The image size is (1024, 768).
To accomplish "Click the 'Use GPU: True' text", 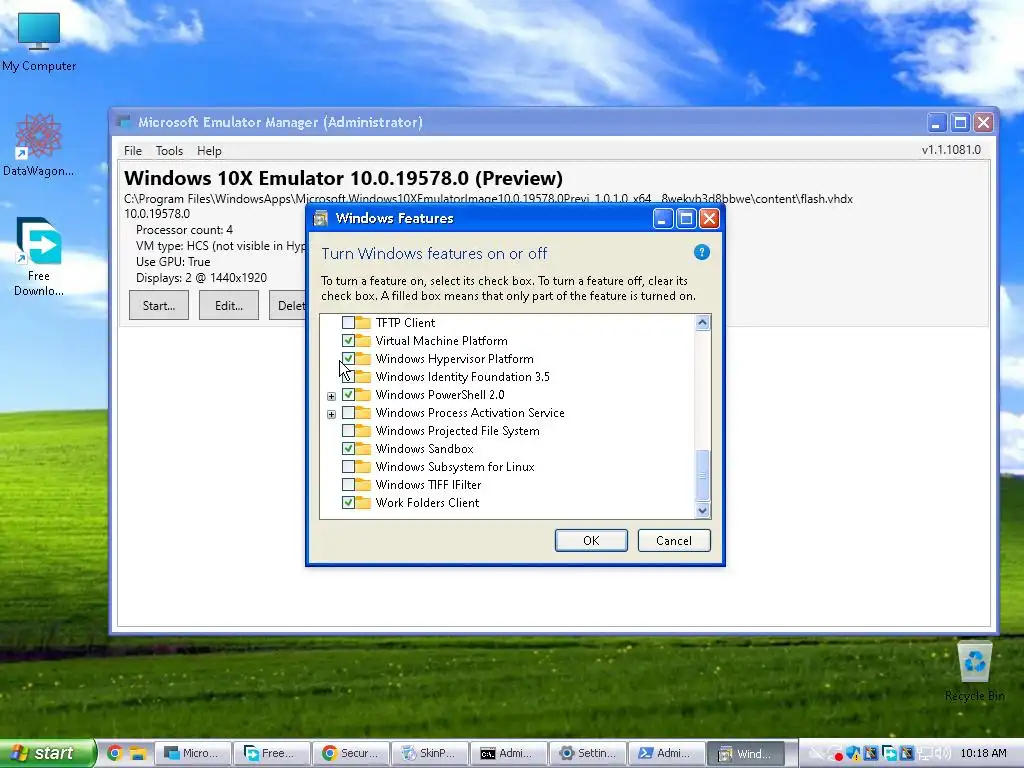I will click(173, 262).
